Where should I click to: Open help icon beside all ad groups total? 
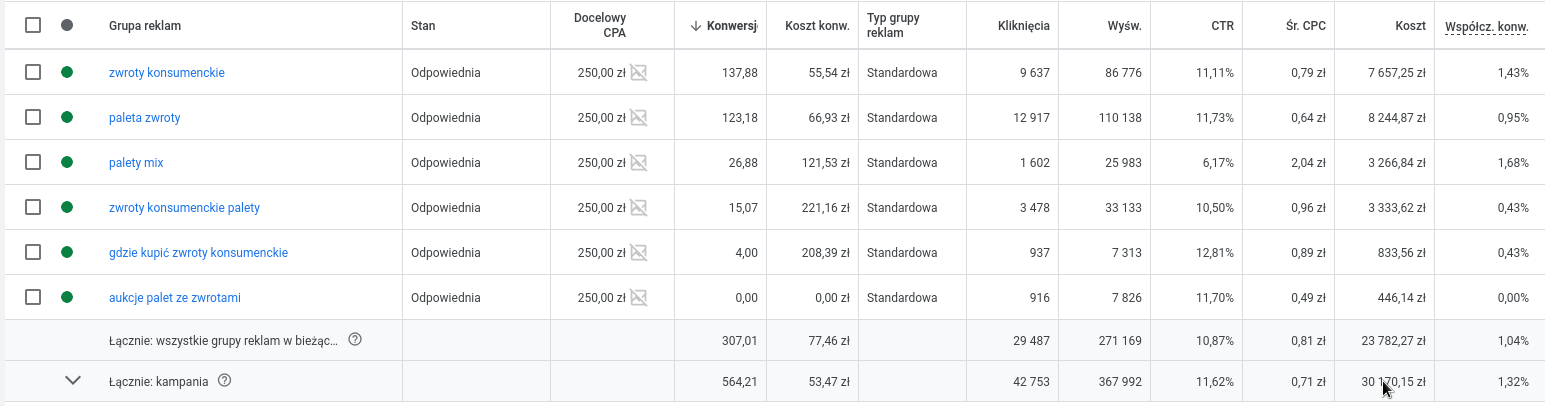354,340
